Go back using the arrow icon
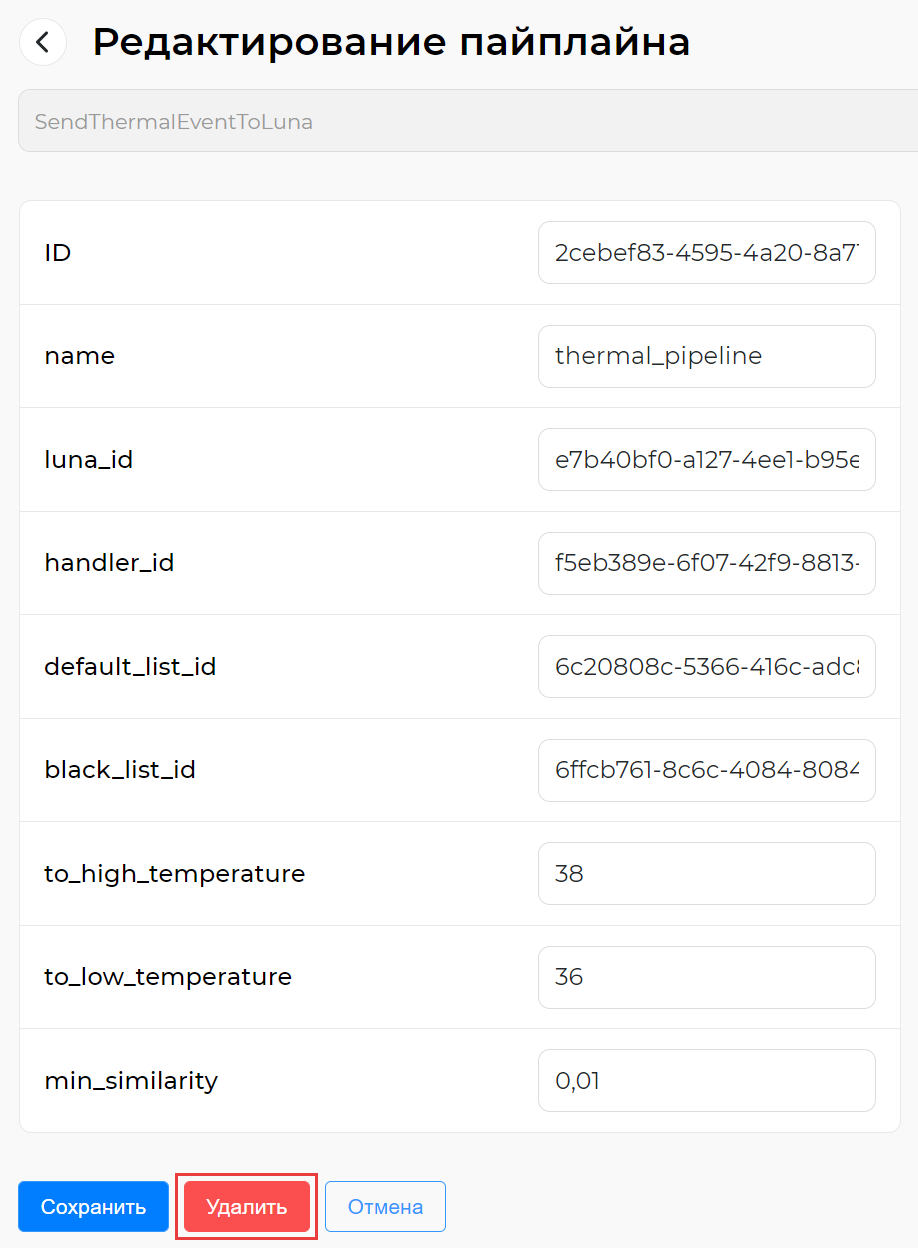This screenshot has width=918, height=1248. click(x=43, y=43)
